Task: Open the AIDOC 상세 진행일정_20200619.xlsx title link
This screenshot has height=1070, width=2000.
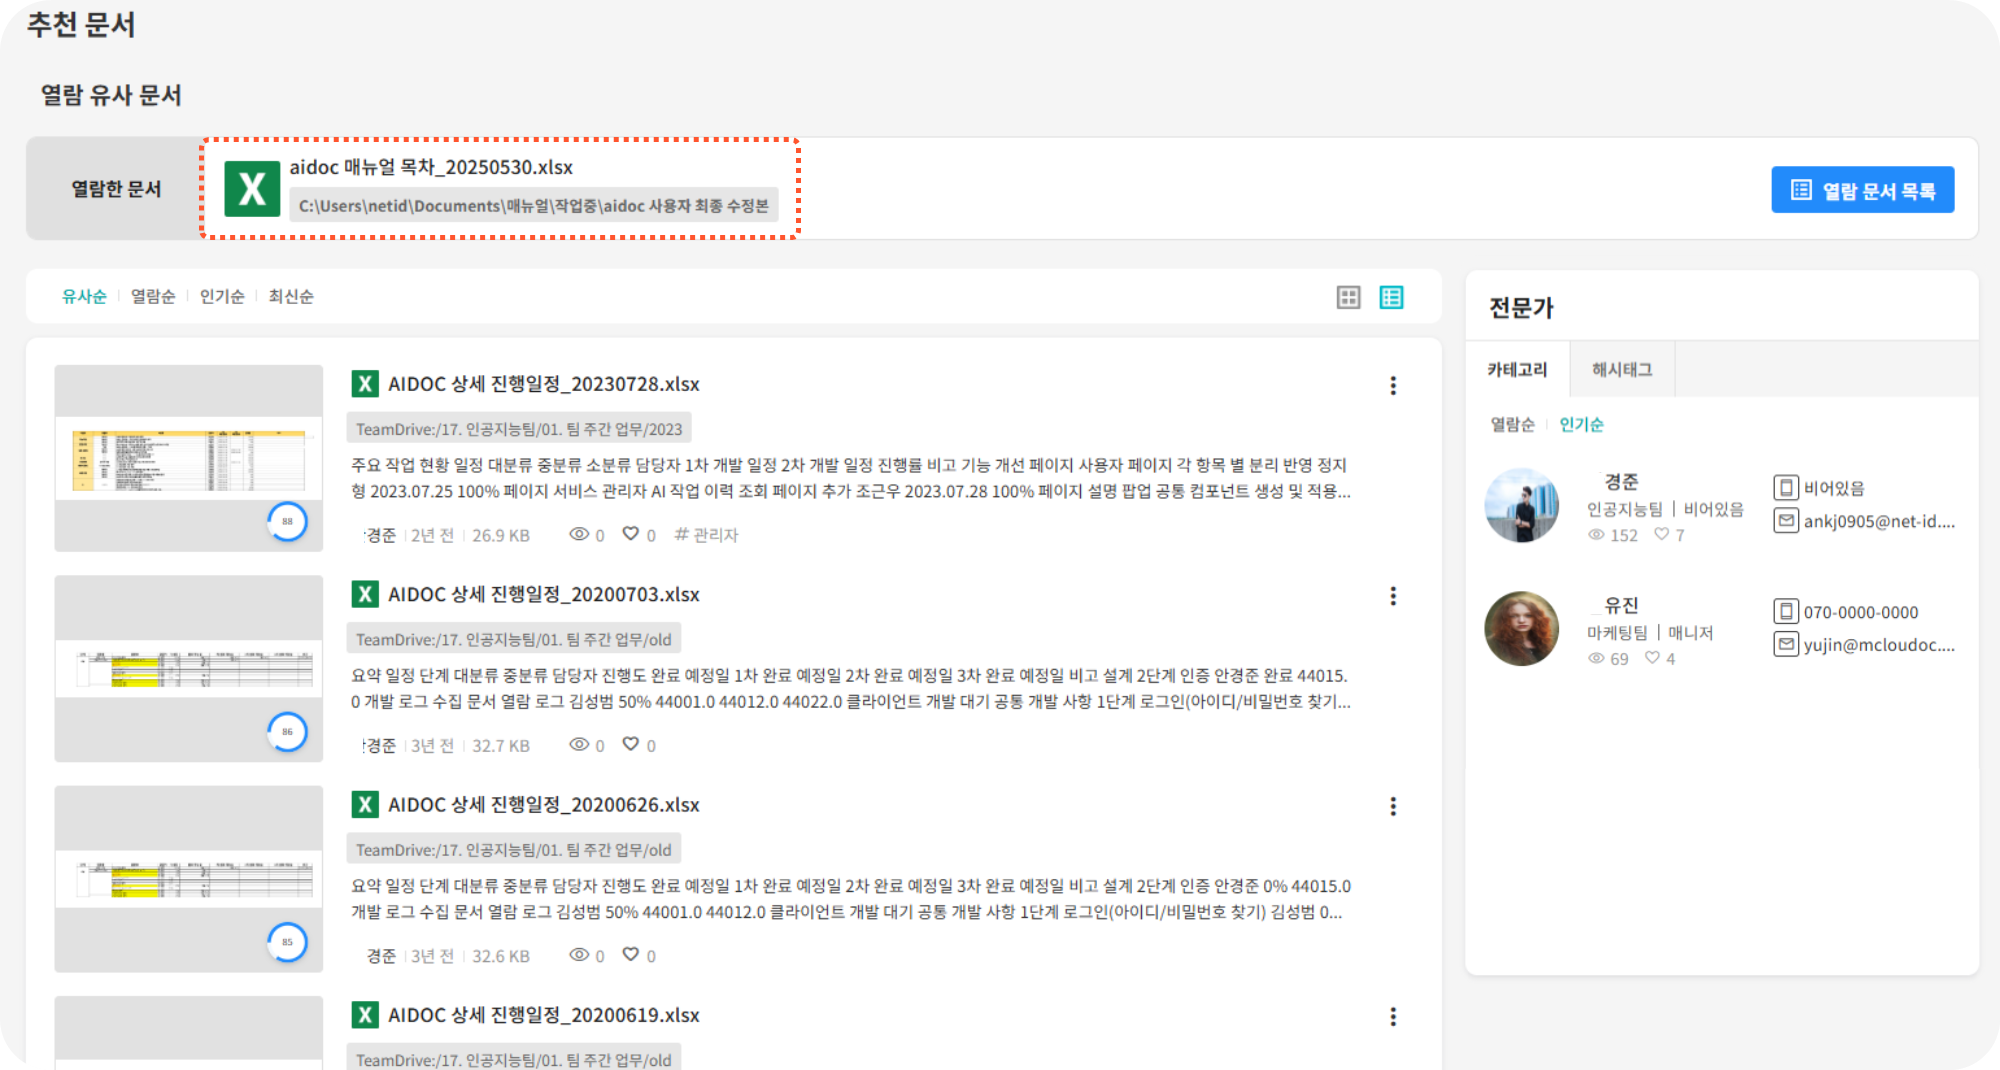Action: tap(543, 1015)
